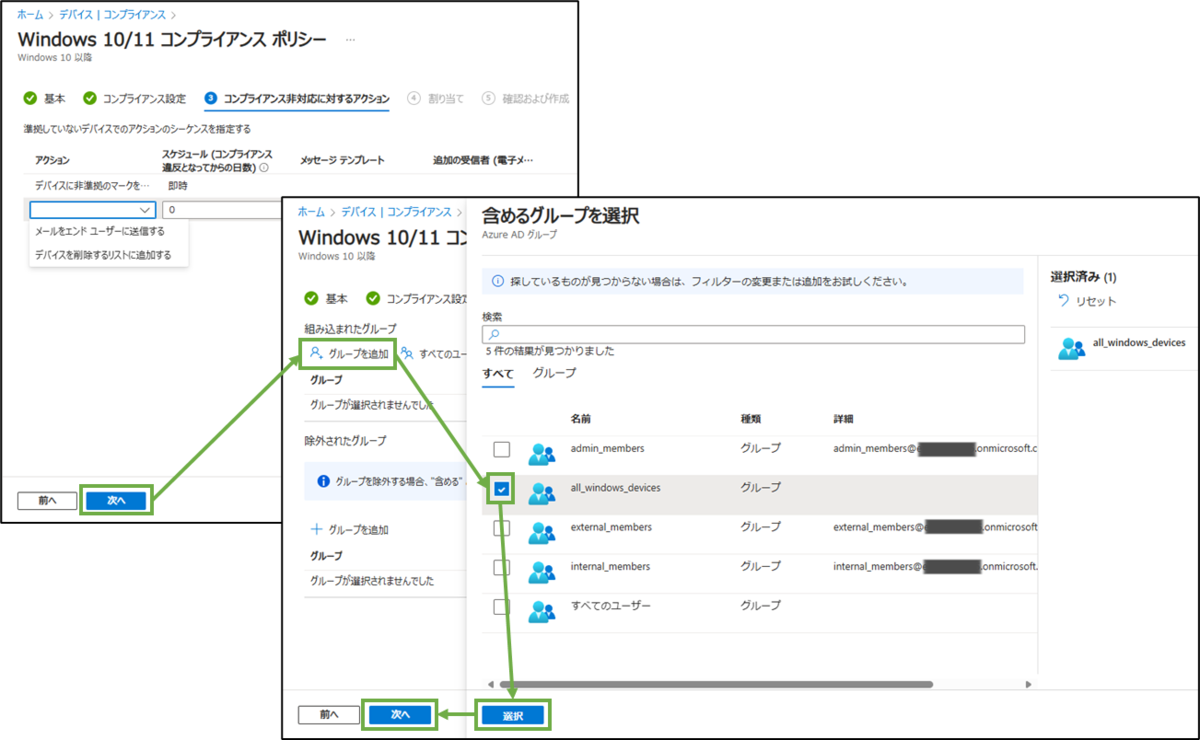Image resolution: width=1200 pixels, height=740 pixels.
Task: Click リセット link in selected pane
Action: [x=1096, y=301]
